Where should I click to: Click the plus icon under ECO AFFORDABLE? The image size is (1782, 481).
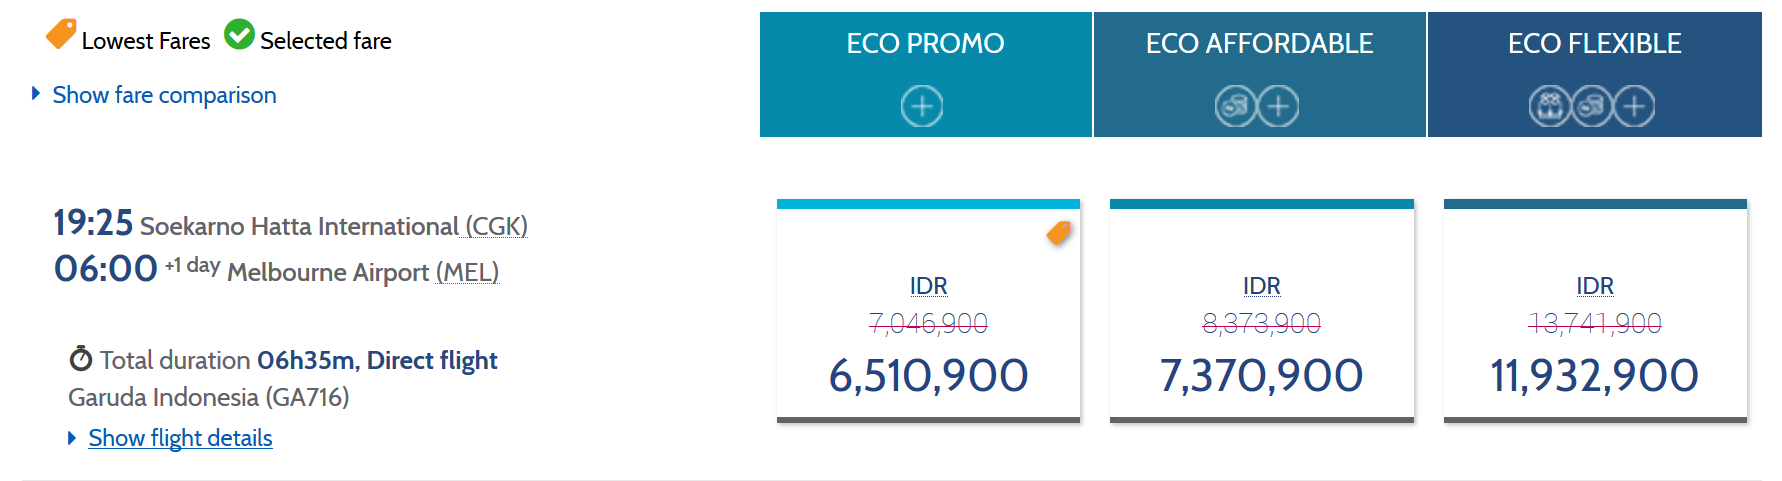(1278, 106)
